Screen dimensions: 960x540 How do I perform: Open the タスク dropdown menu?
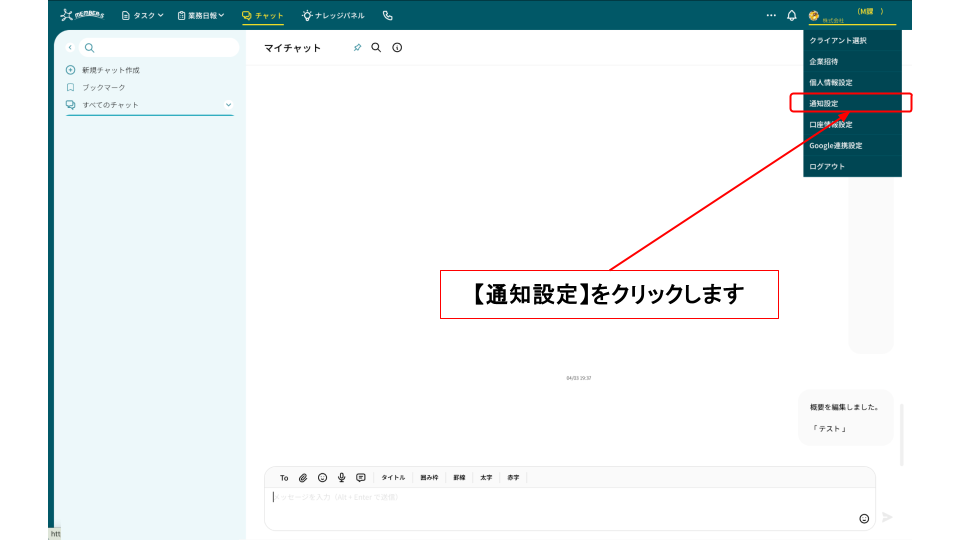point(143,16)
